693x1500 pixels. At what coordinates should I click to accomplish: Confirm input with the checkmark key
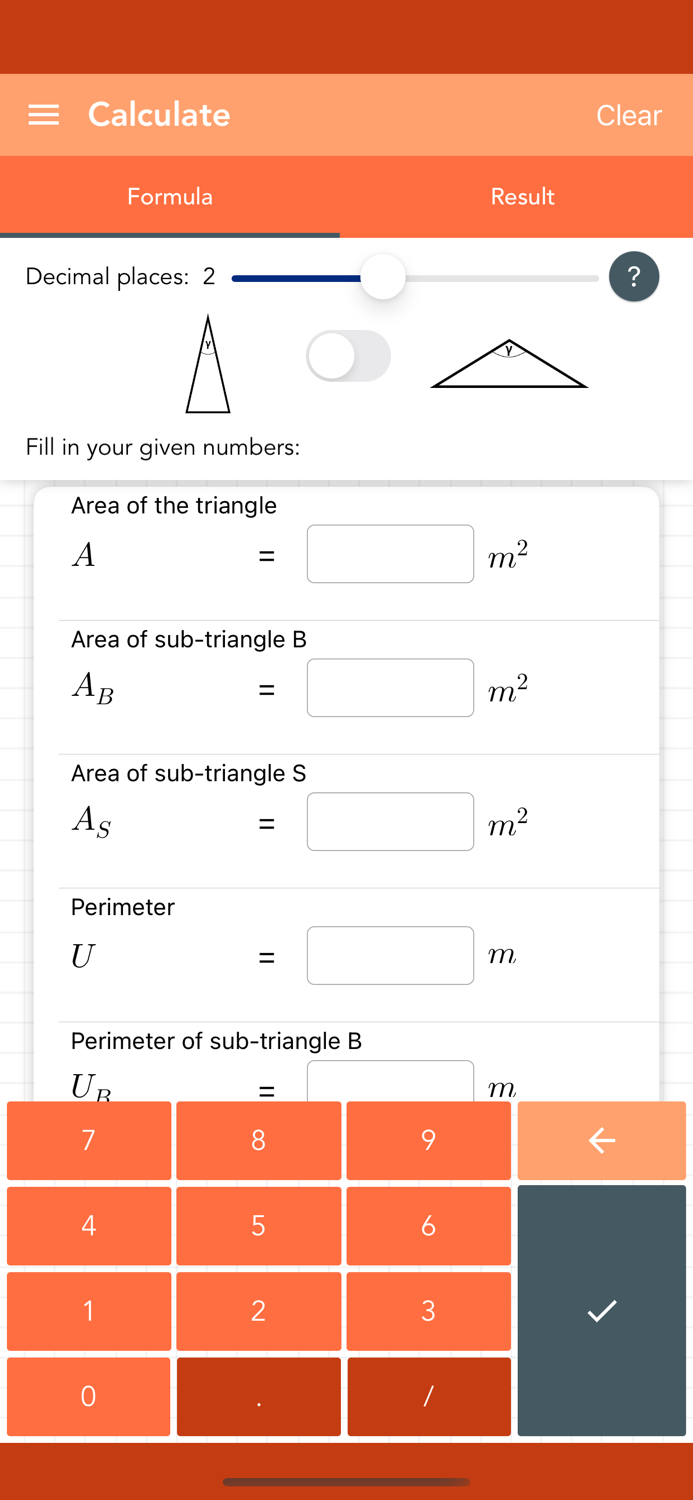(600, 1310)
